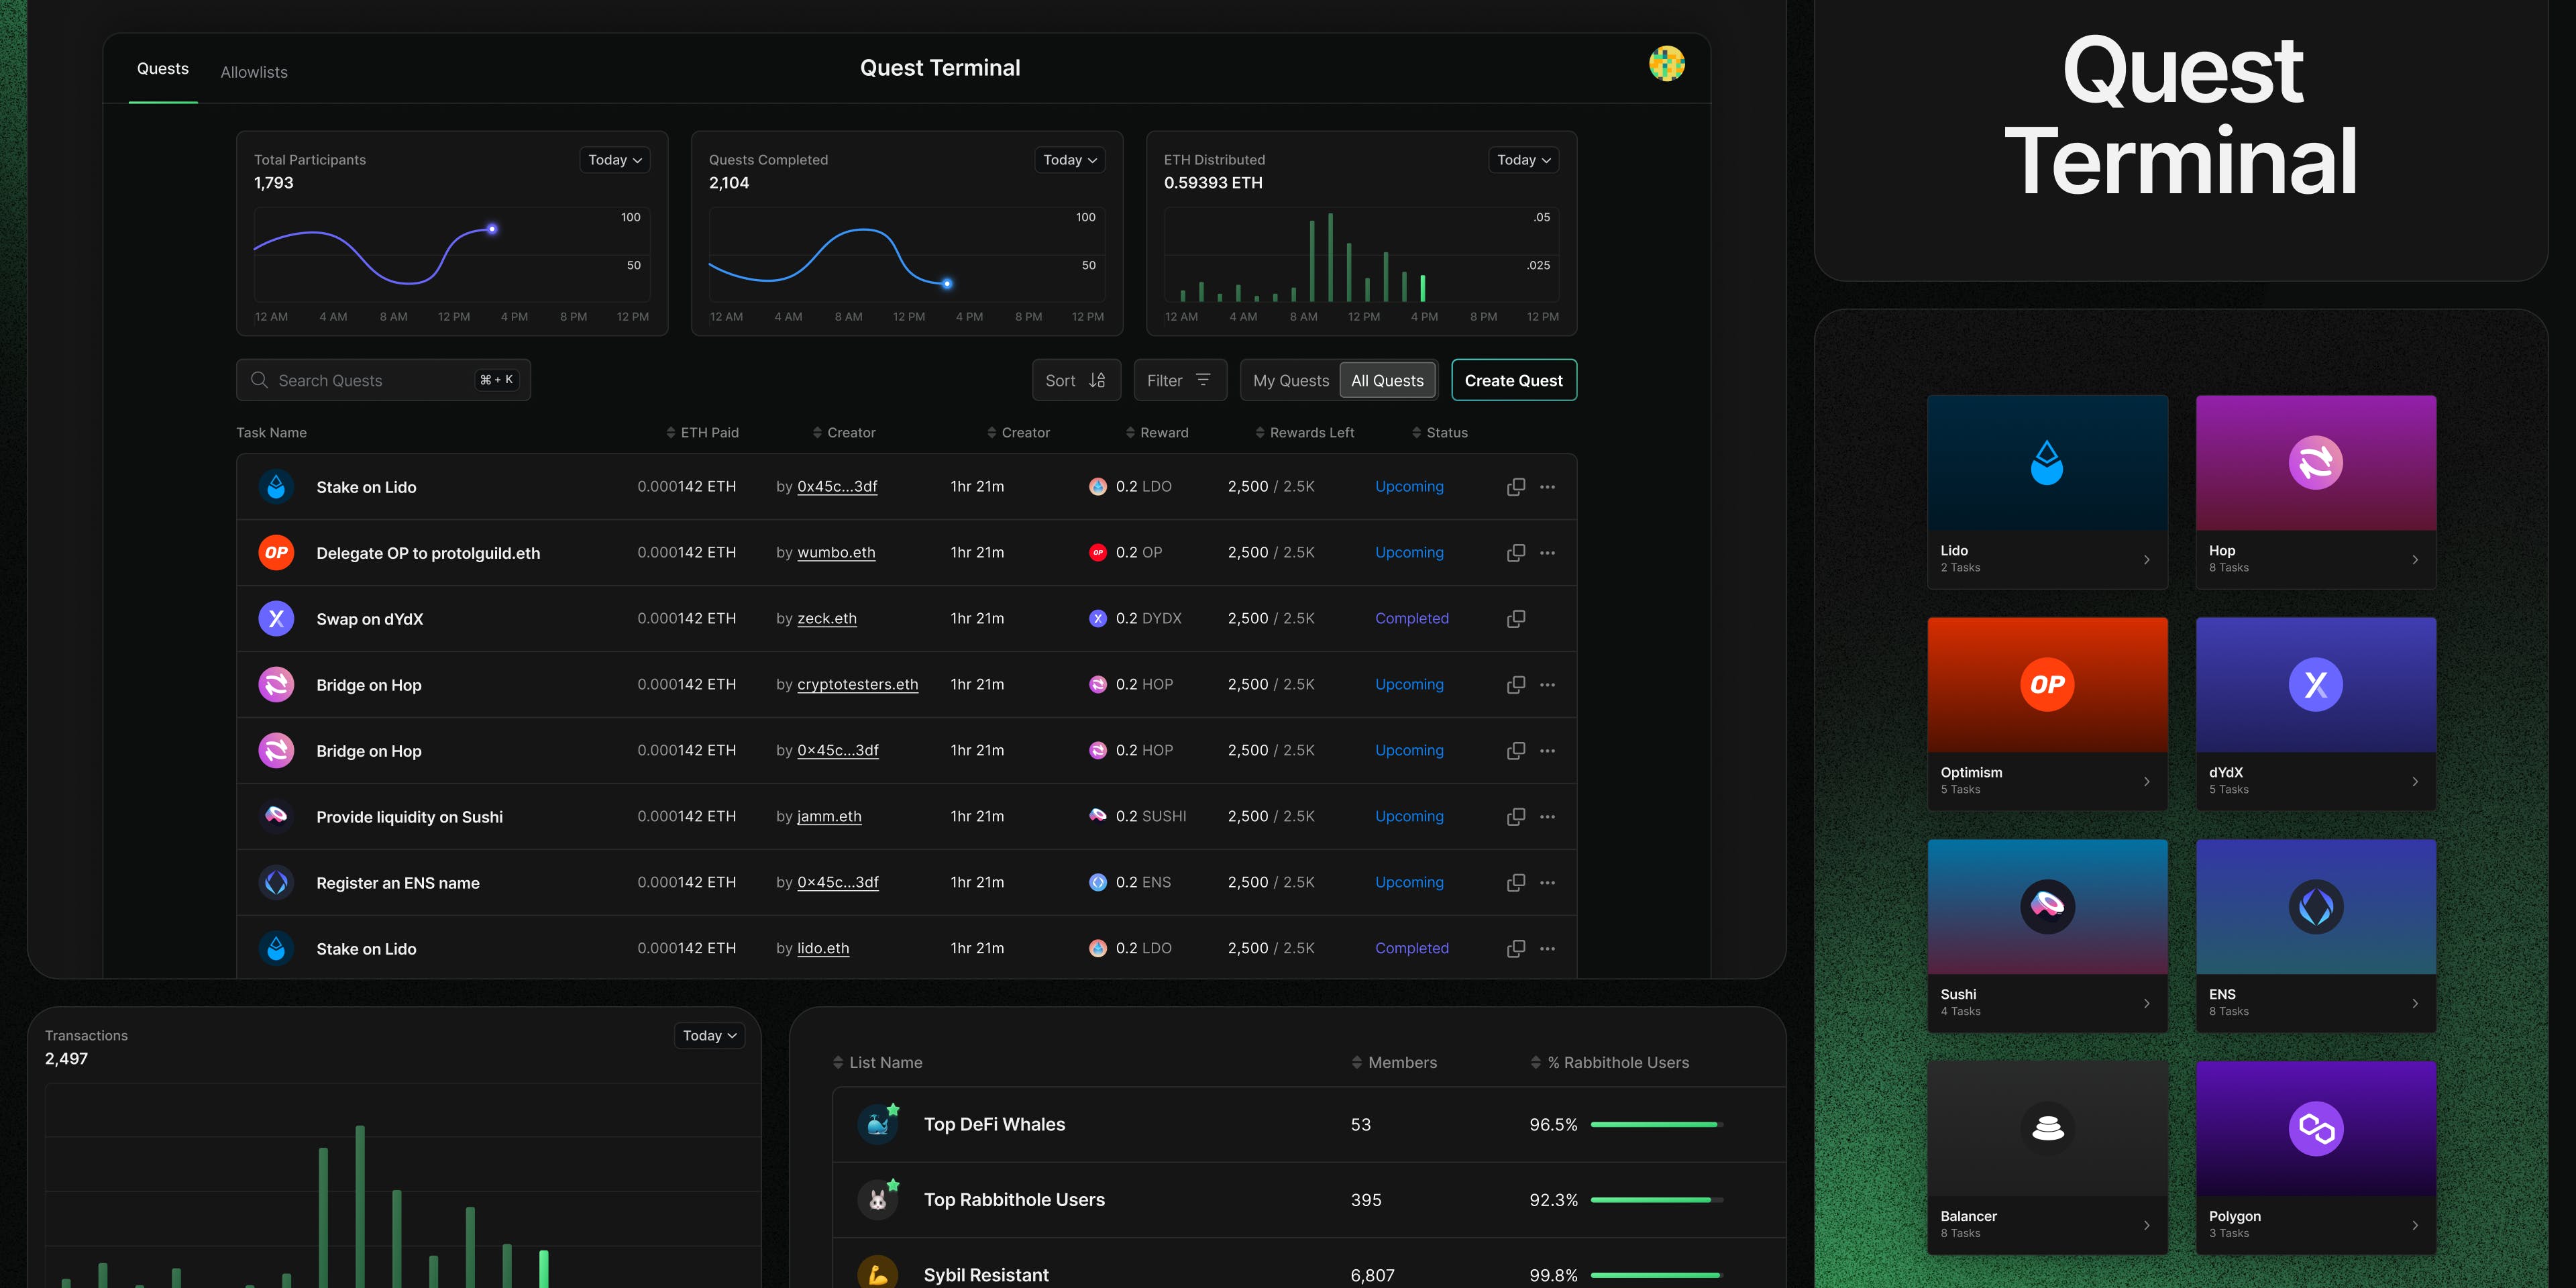Click the dYdX logo in Swap on dYdX row
Viewport: 2576px width, 1288px height.
point(276,619)
